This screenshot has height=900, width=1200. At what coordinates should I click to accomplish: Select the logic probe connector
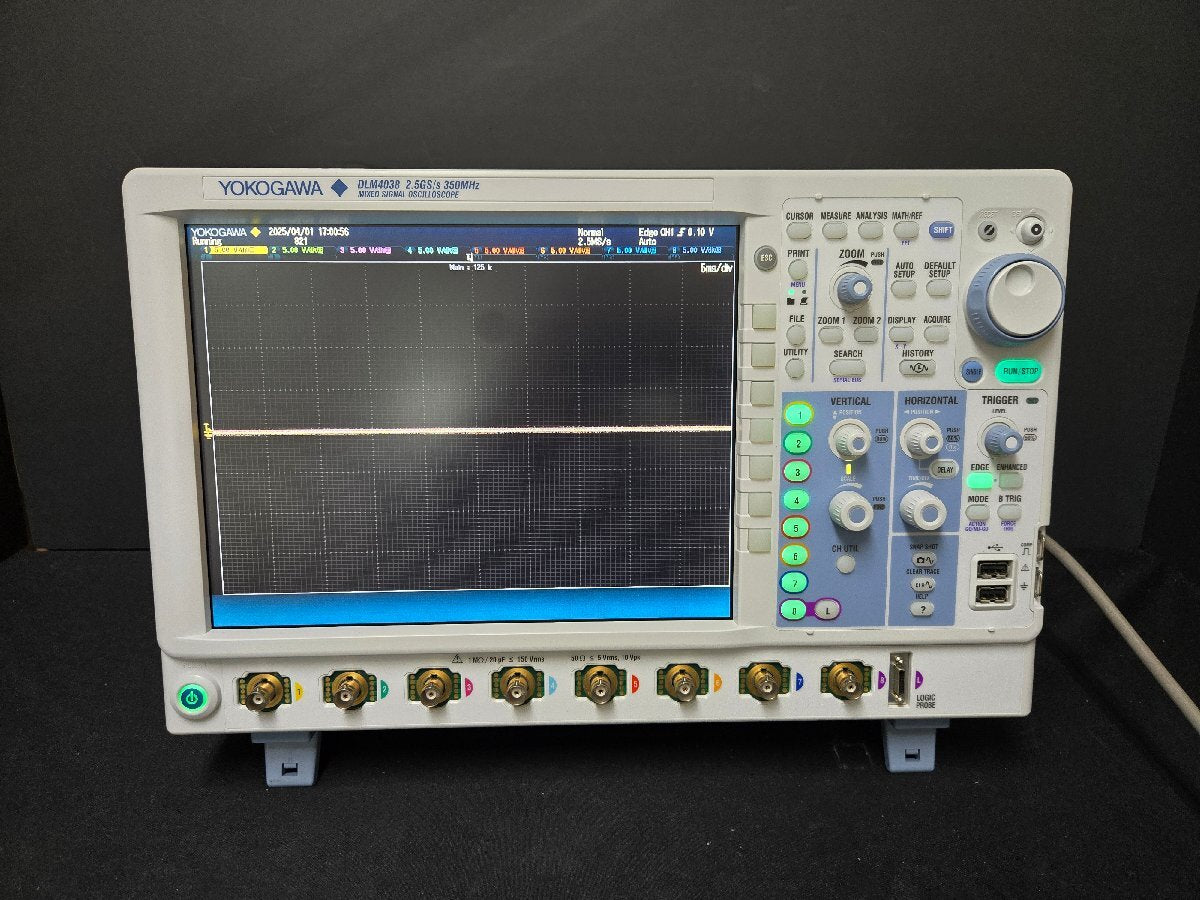point(899,680)
